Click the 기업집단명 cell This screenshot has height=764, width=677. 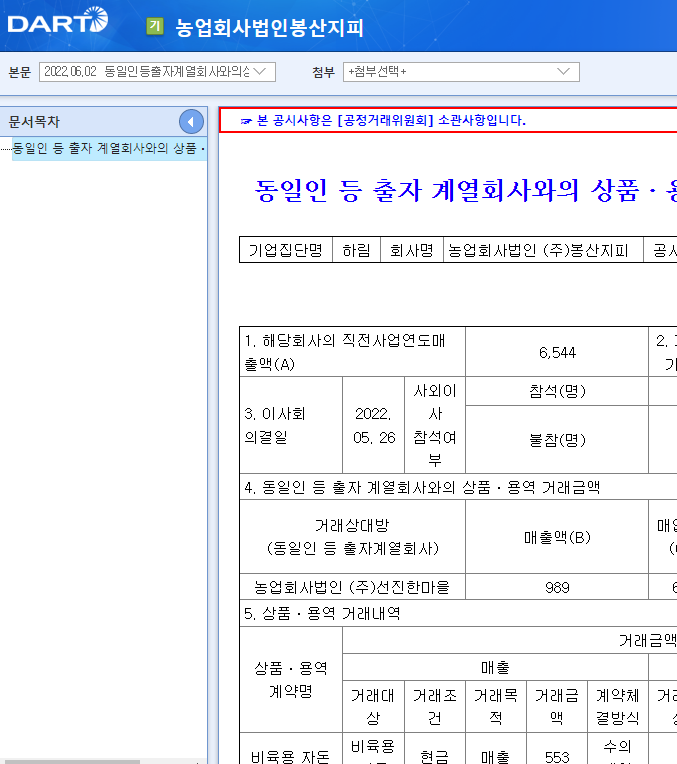[286, 250]
